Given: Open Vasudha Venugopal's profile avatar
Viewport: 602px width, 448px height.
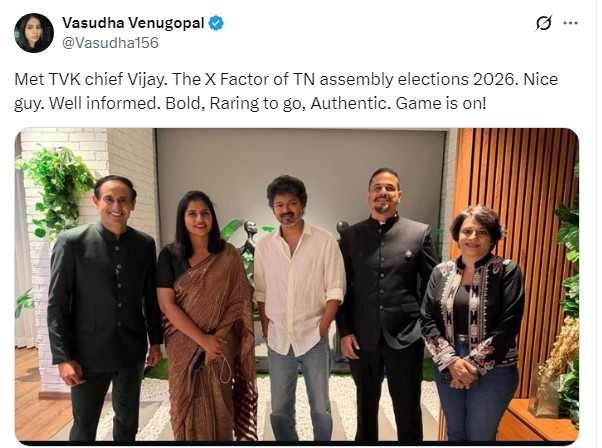Looking at the screenshot, I should [x=34, y=33].
